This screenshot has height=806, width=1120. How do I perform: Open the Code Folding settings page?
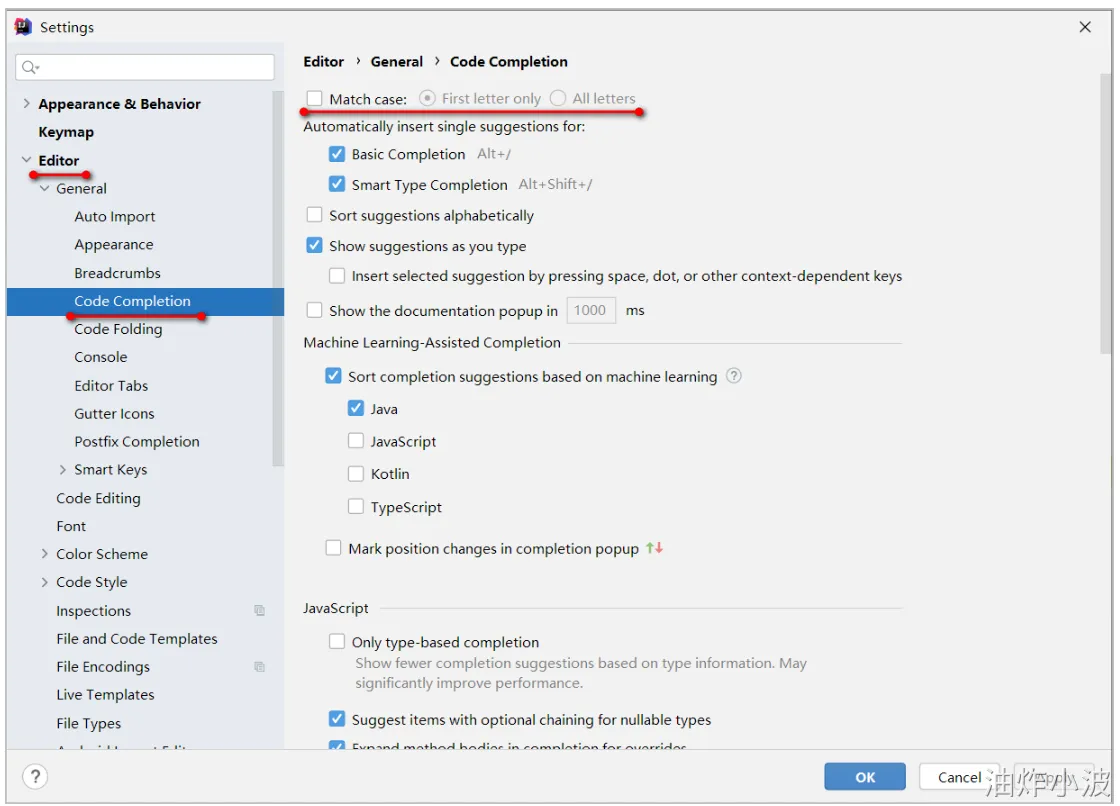coord(118,329)
